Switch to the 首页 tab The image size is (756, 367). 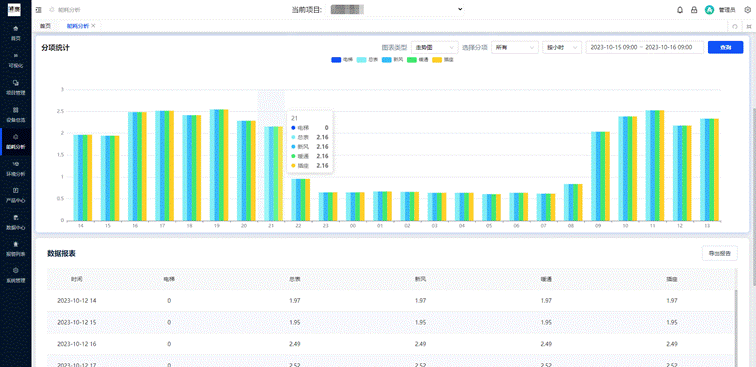click(x=45, y=26)
